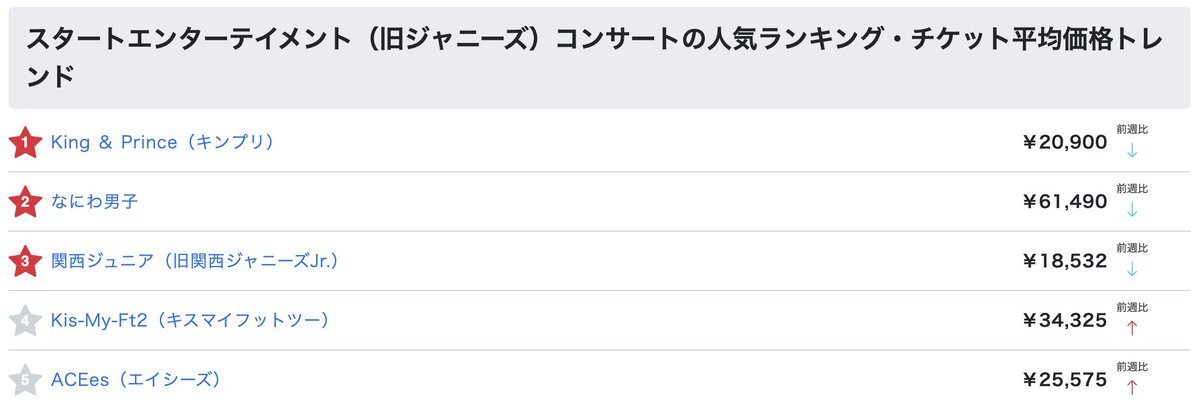Click the gray rank 4 star badge
This screenshot has height=404, width=1200.
coord(24,321)
